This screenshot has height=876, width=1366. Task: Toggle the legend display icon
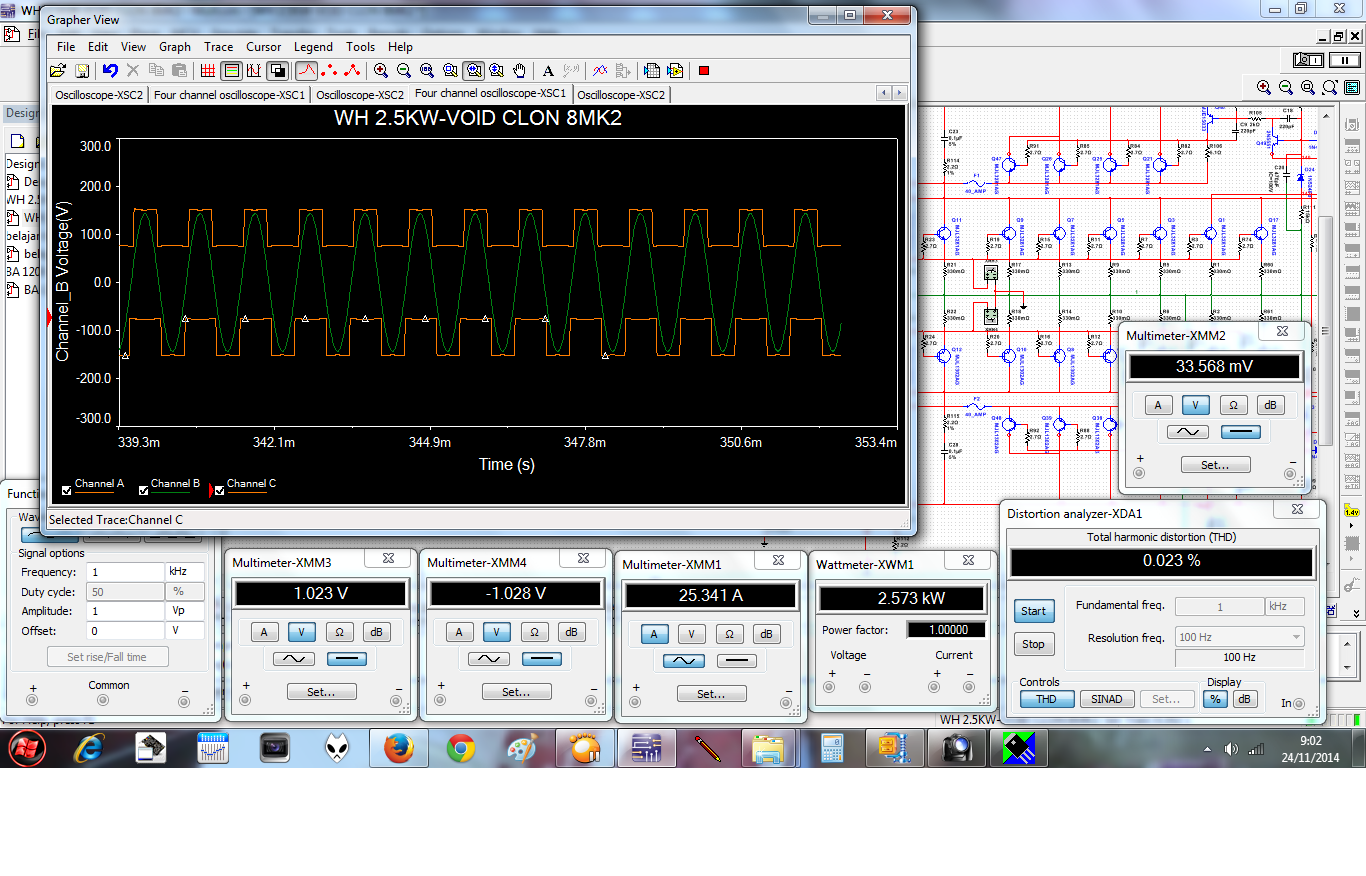(x=231, y=70)
